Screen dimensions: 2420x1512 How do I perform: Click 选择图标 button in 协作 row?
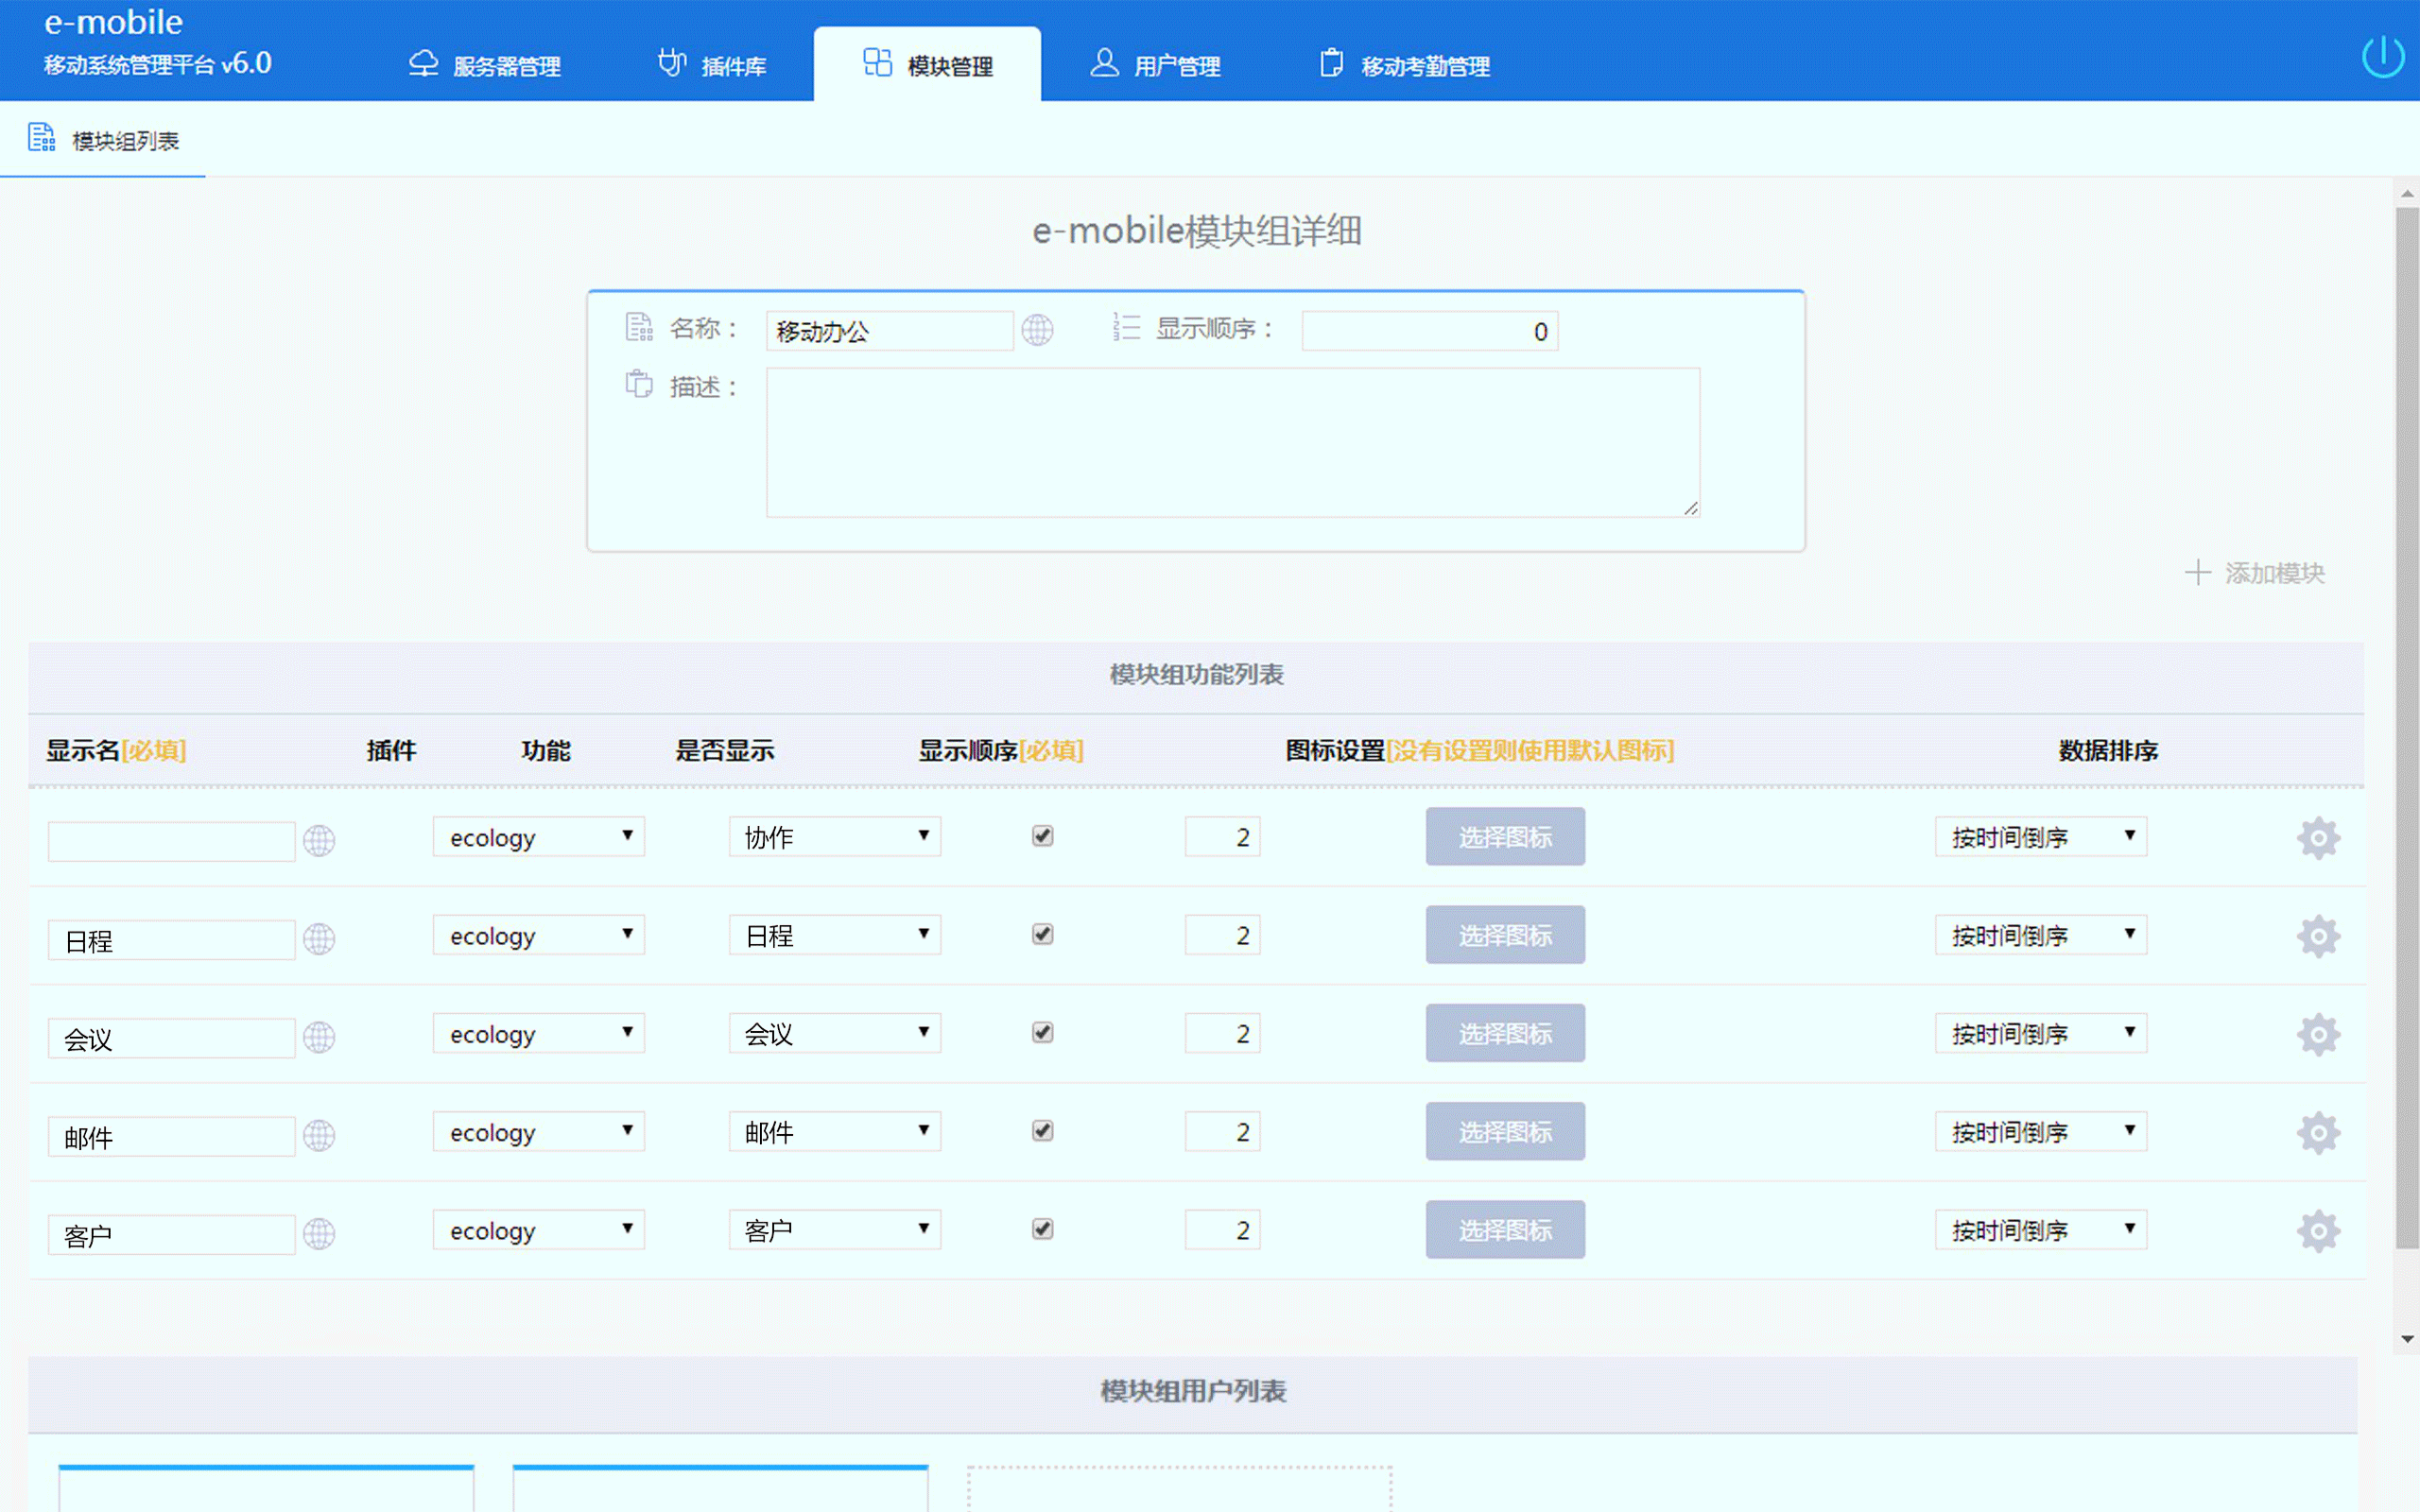pos(1505,837)
